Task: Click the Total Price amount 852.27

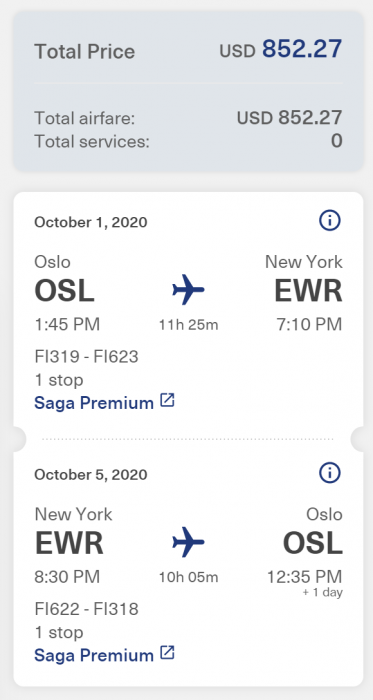Action: pos(302,49)
